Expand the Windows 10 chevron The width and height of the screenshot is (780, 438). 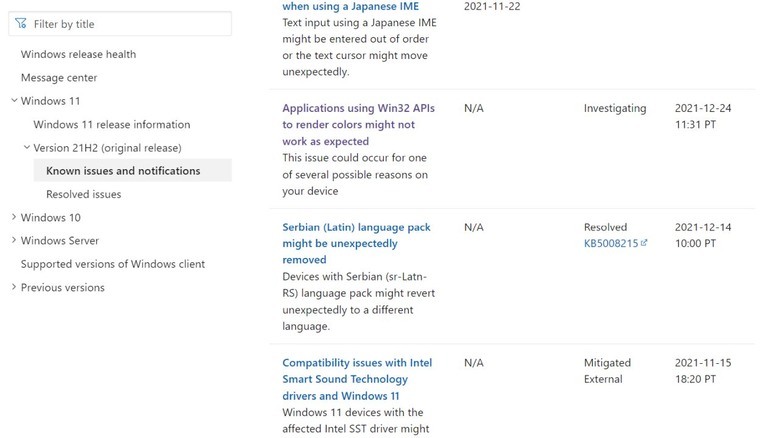pyautogui.click(x=14, y=217)
